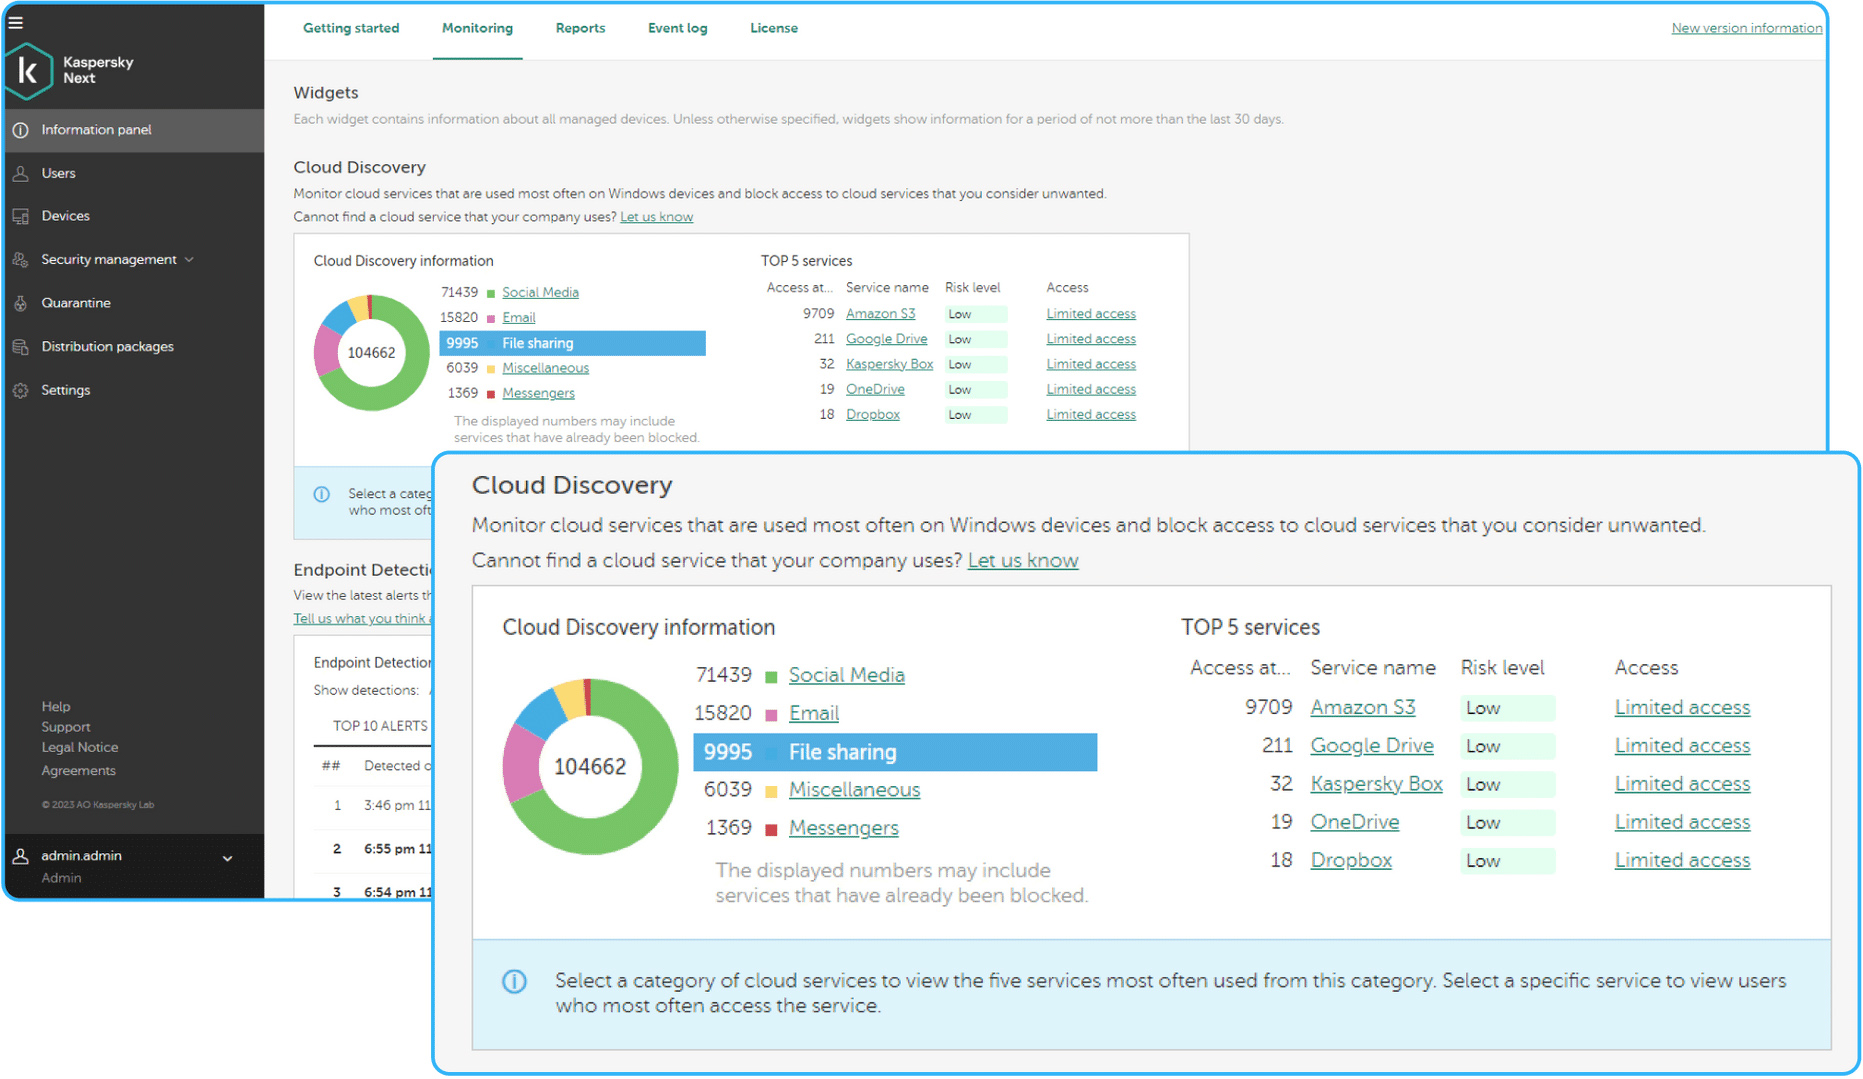The width and height of the screenshot is (1863, 1079).
Task: Click the Cloud Discovery donut chart
Action: pyautogui.click(x=590, y=766)
